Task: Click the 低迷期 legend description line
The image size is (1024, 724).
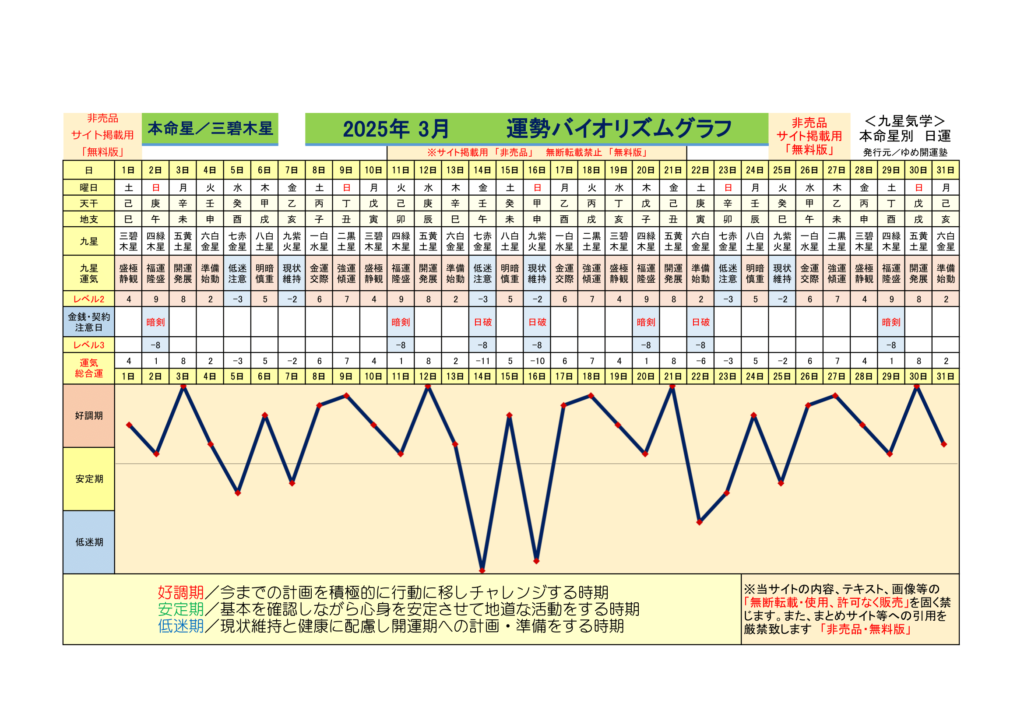Action: [391, 626]
